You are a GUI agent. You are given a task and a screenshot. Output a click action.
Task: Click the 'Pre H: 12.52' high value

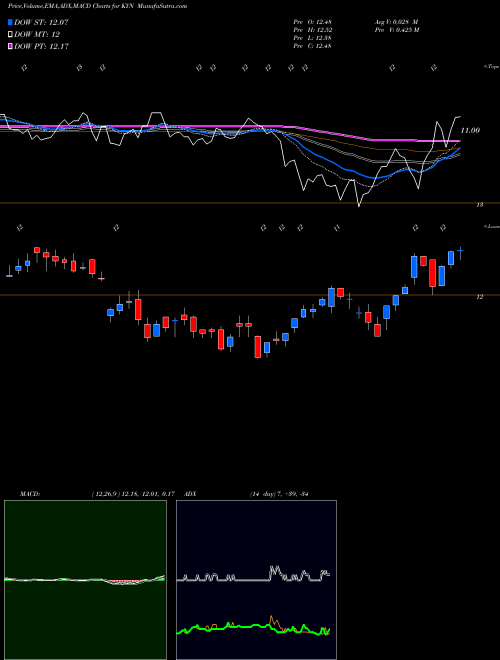pyautogui.click(x=312, y=30)
